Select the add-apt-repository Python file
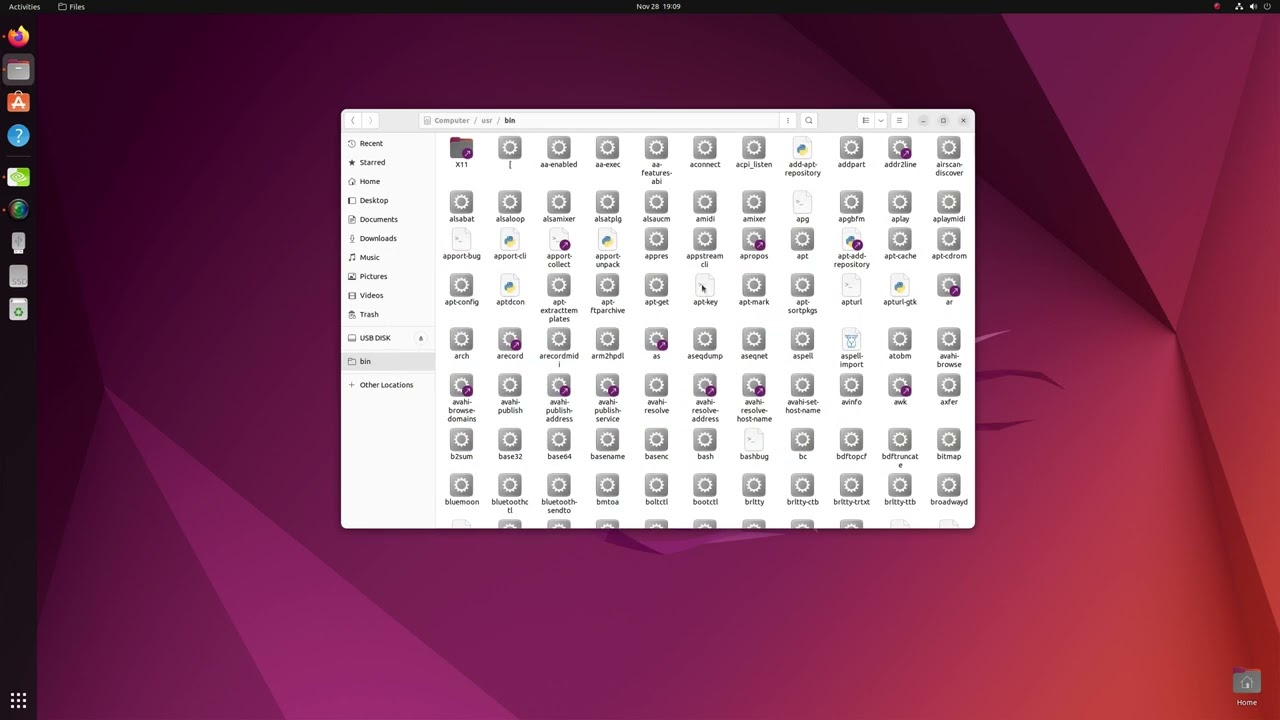The image size is (1280, 720). point(802,157)
